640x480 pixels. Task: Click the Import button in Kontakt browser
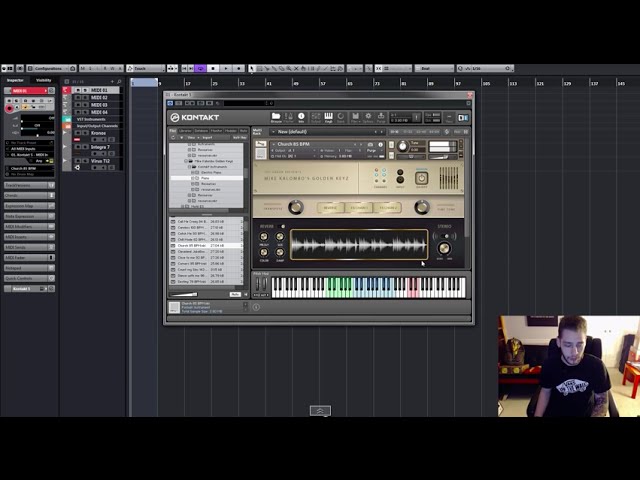pos(207,138)
